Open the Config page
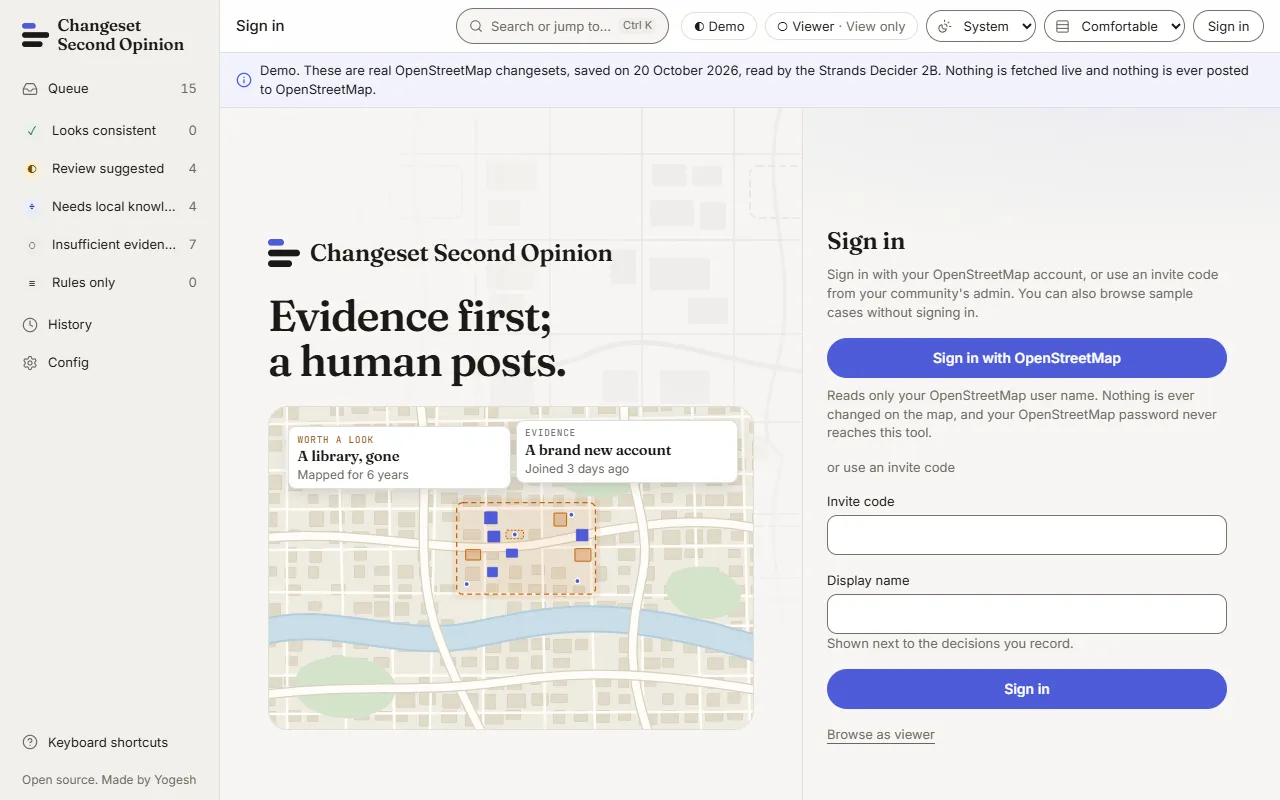 (110, 363)
